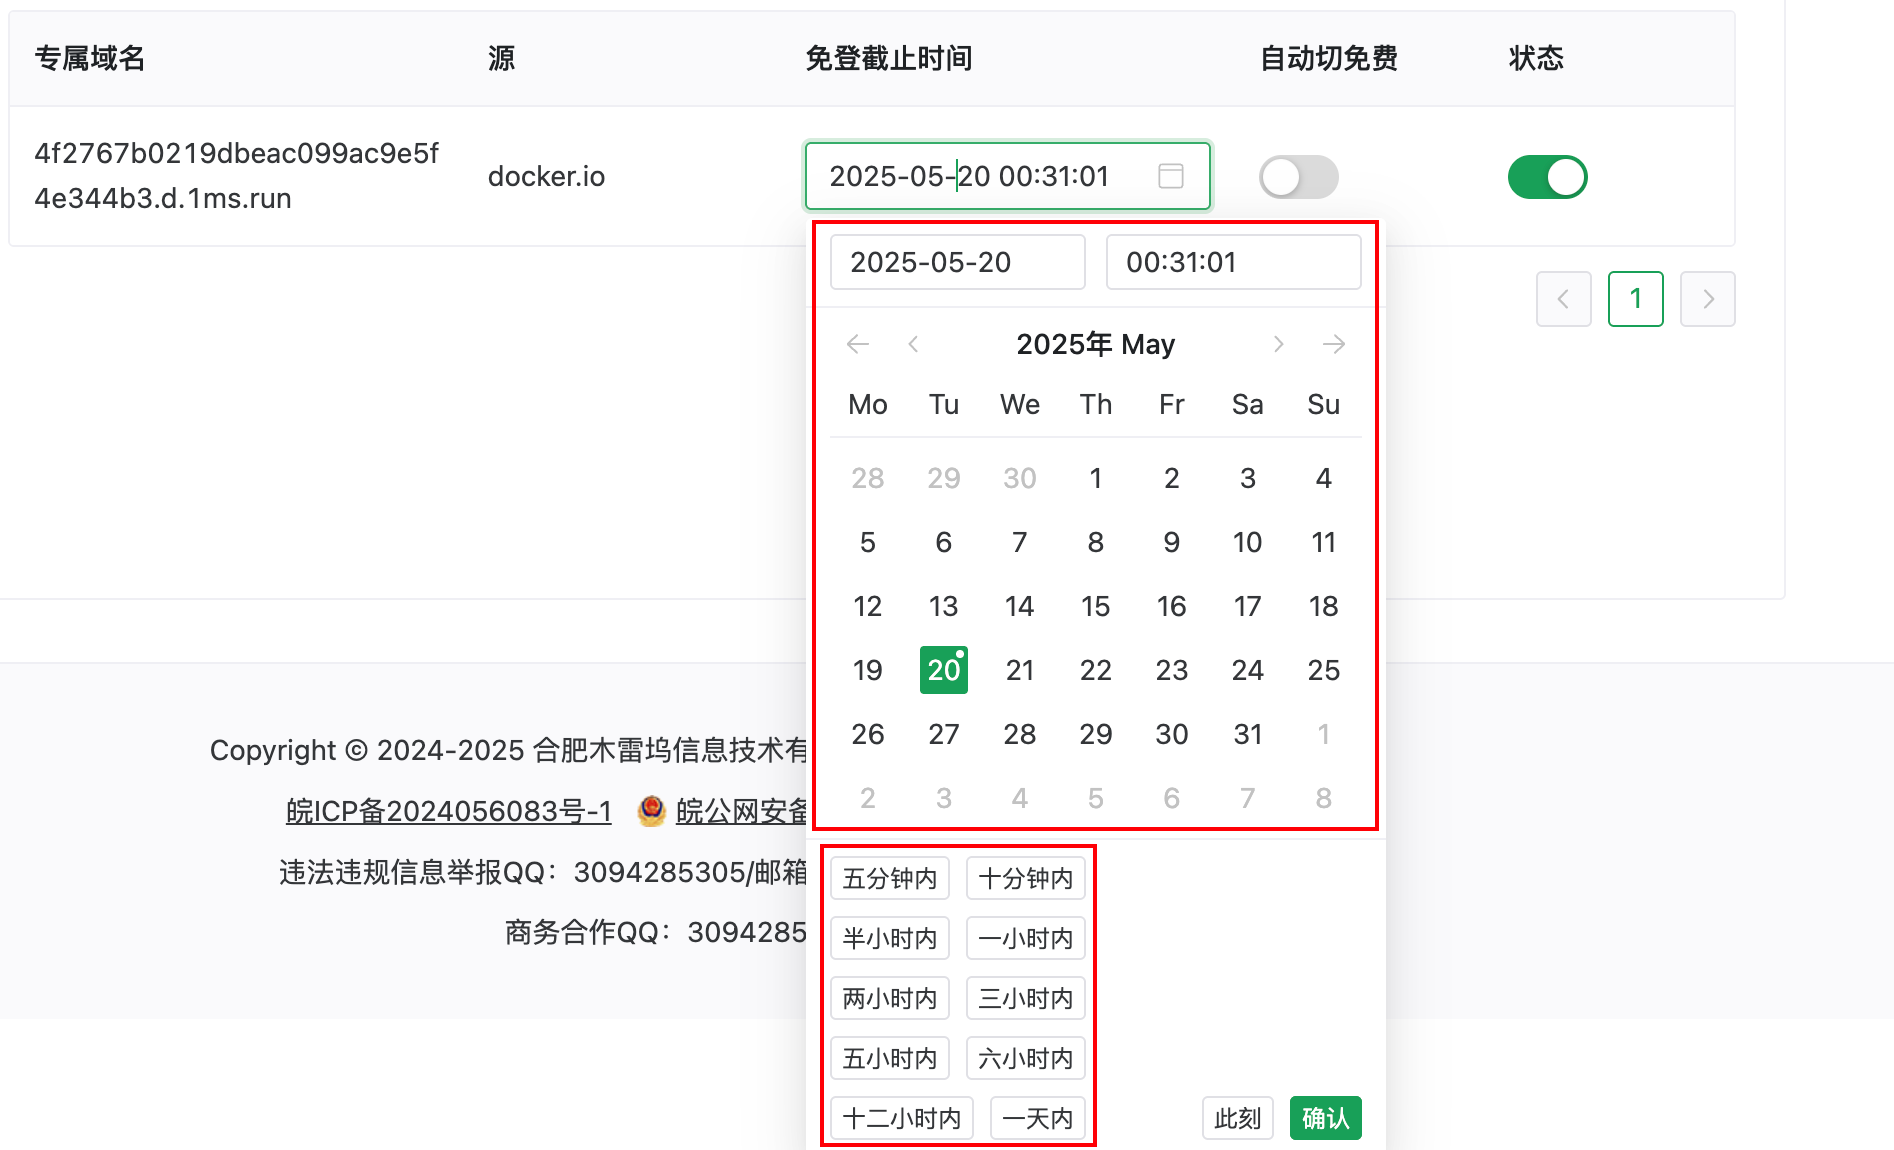Click the 00:31:01 time input
The height and width of the screenshot is (1150, 1894).
pos(1233,262)
